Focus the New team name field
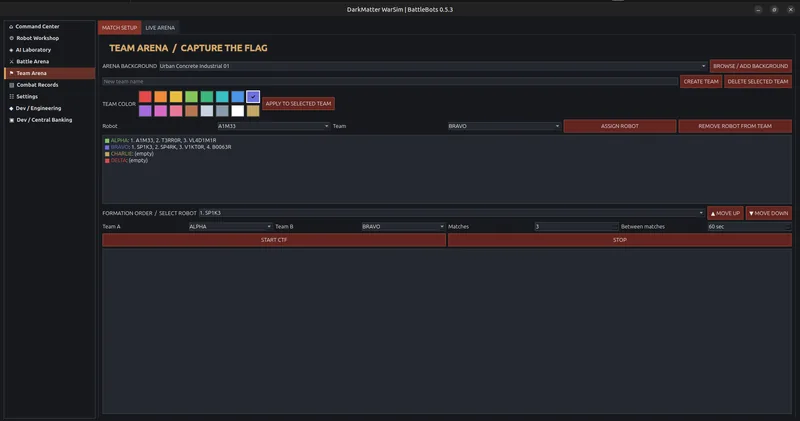 [x=390, y=82]
